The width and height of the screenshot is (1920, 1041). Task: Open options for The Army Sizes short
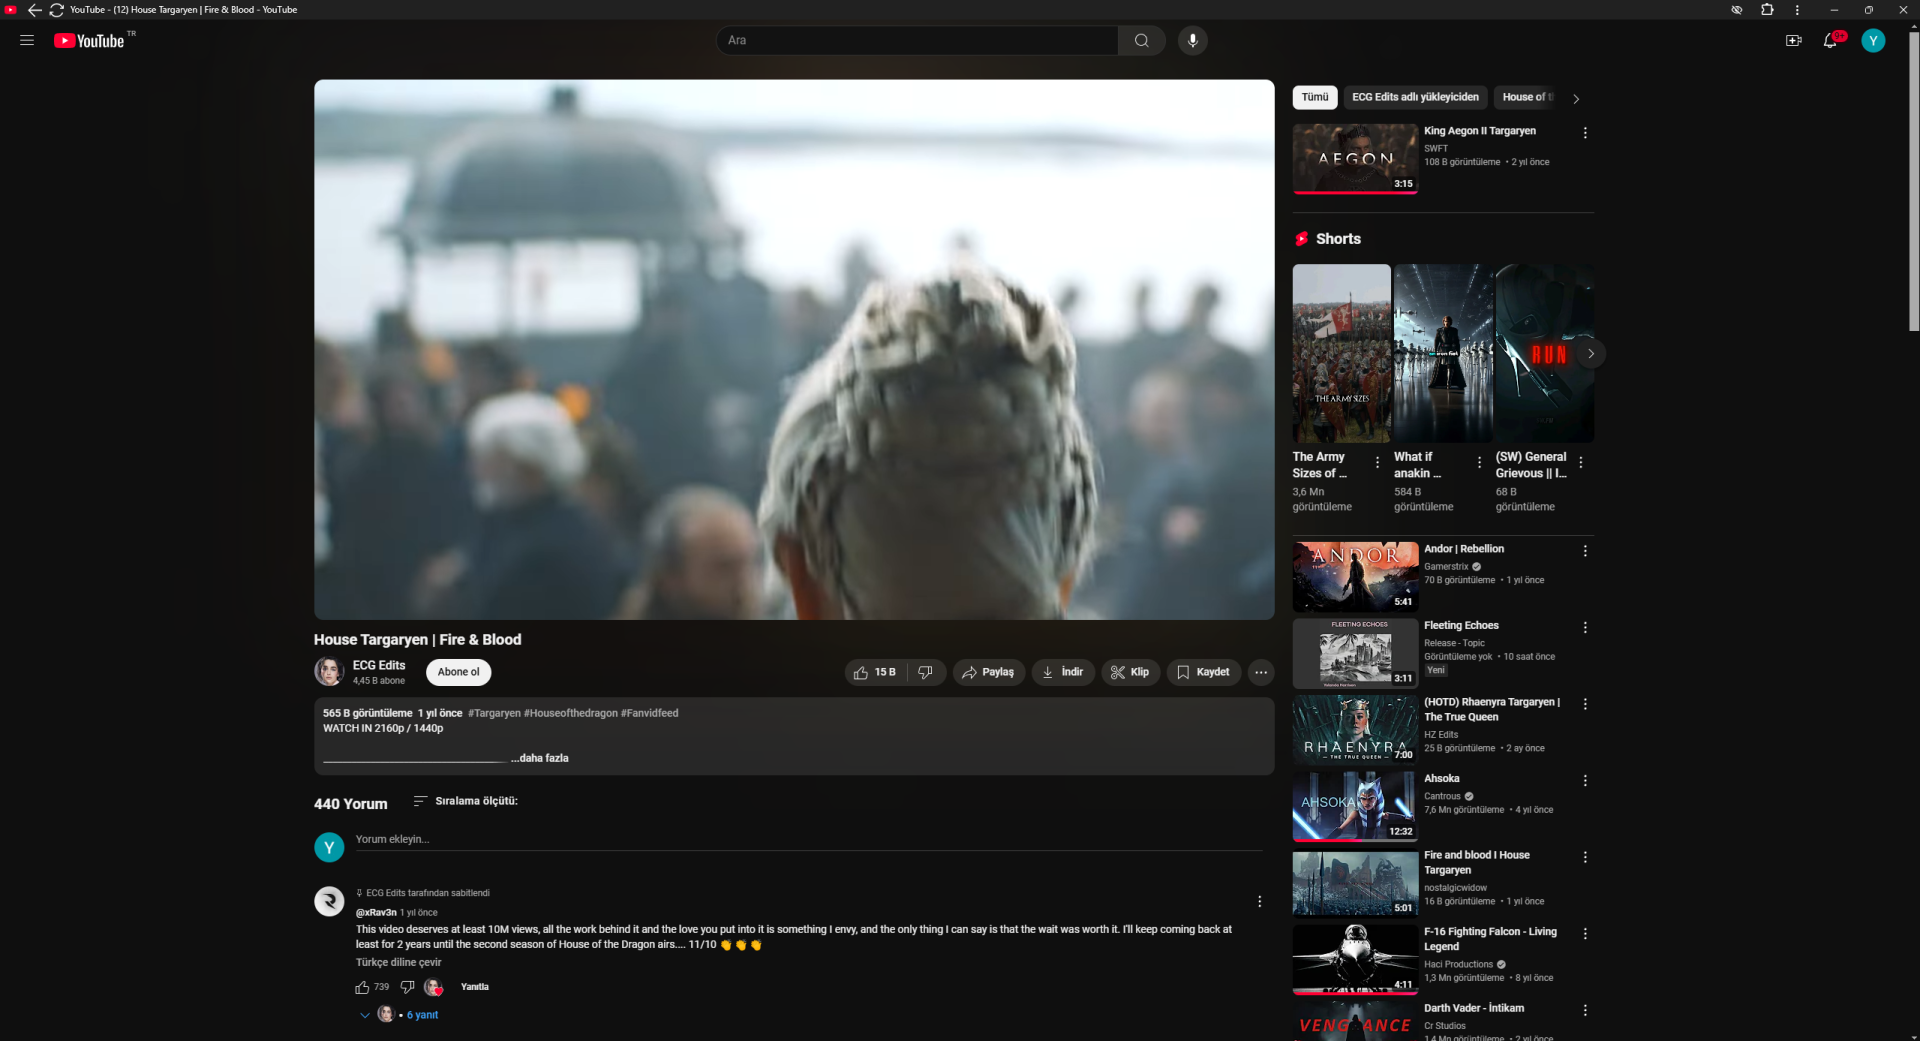pos(1377,462)
